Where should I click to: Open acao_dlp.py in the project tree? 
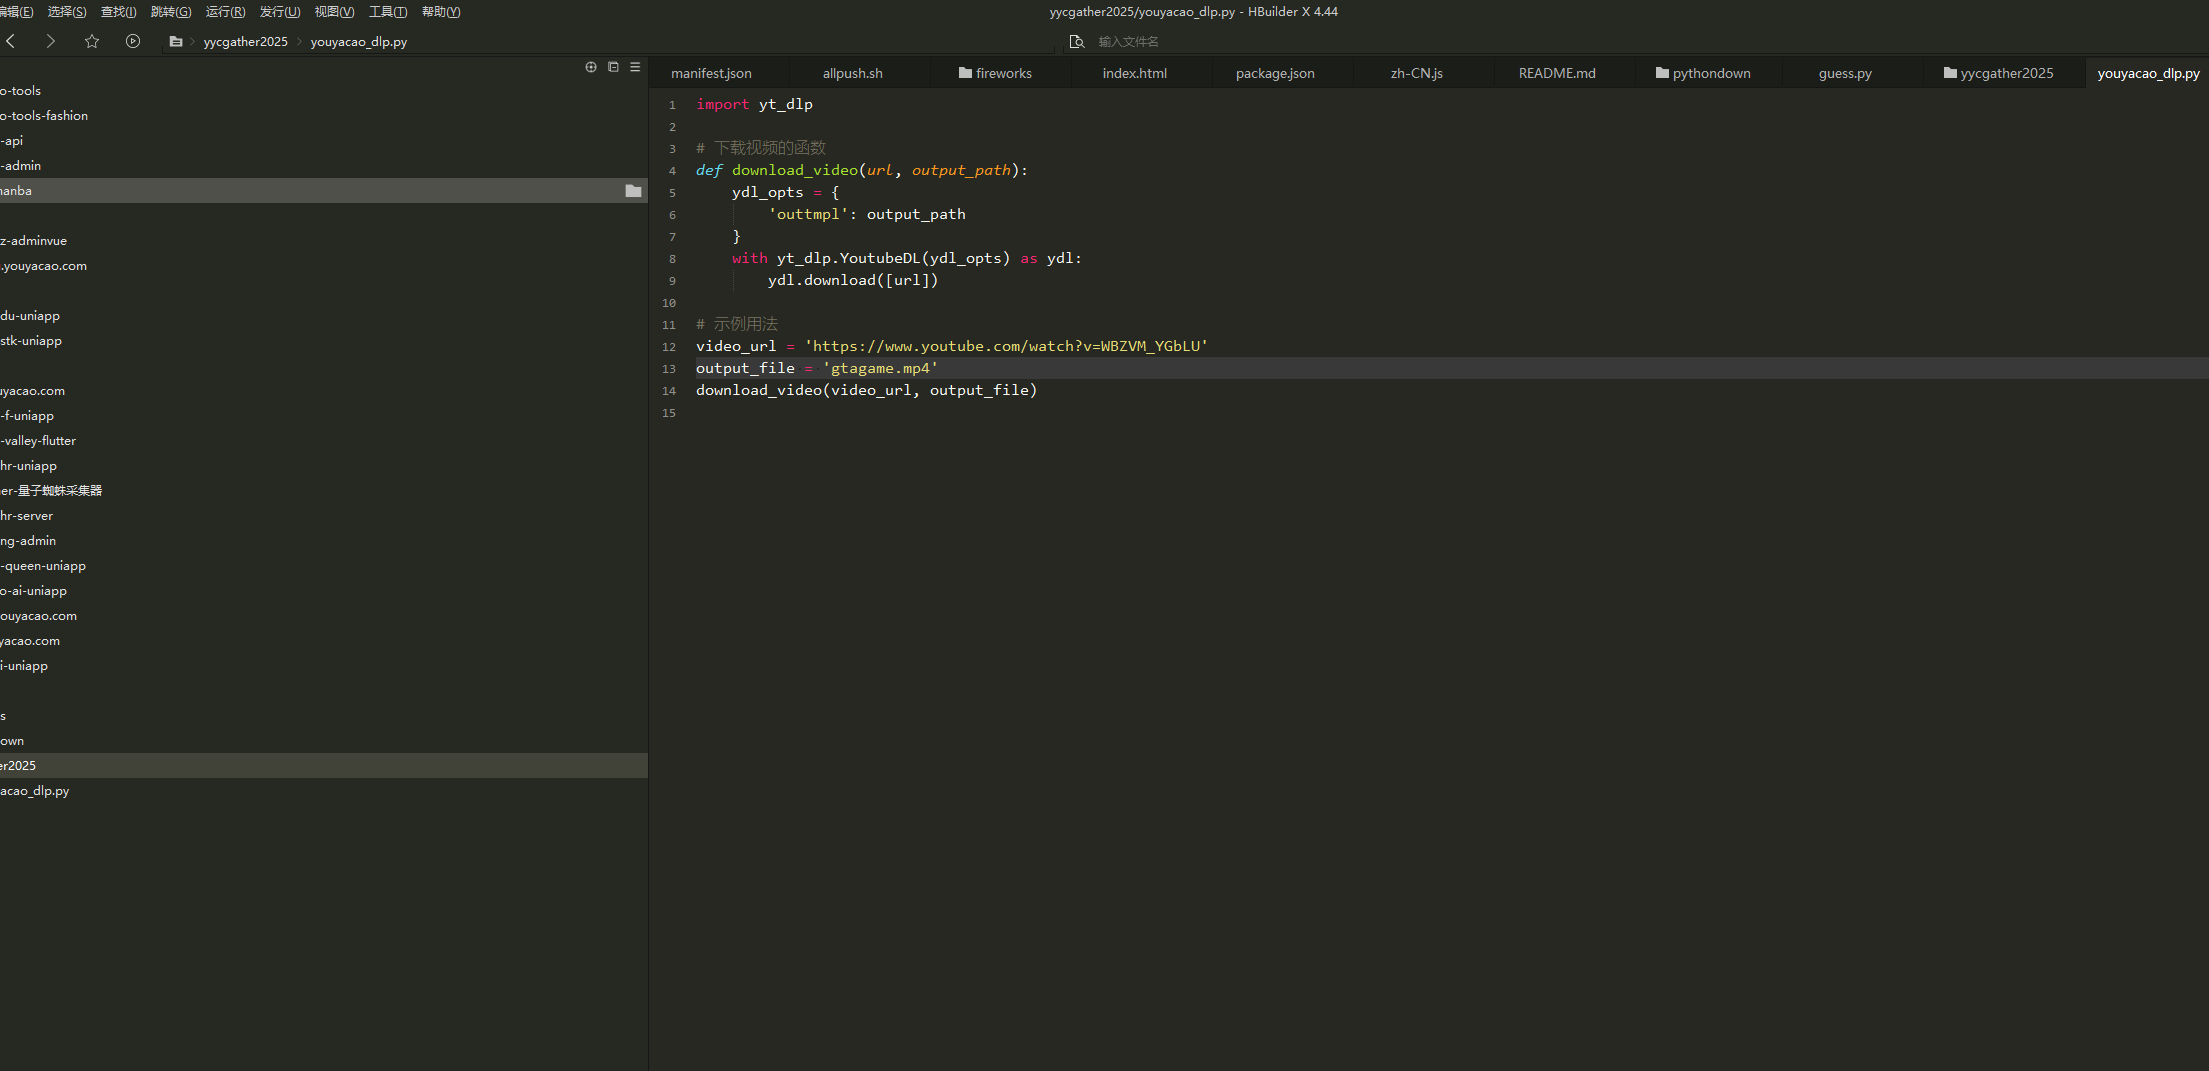[x=324, y=791]
